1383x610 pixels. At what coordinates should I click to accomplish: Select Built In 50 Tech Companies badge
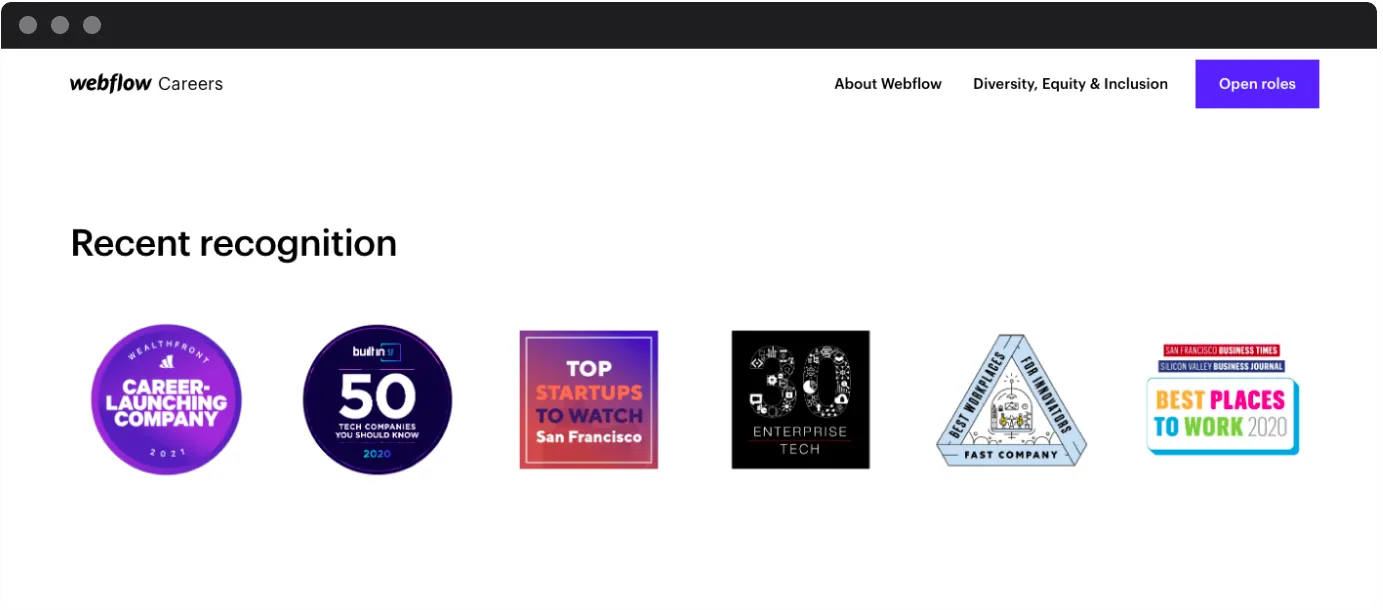(x=378, y=399)
